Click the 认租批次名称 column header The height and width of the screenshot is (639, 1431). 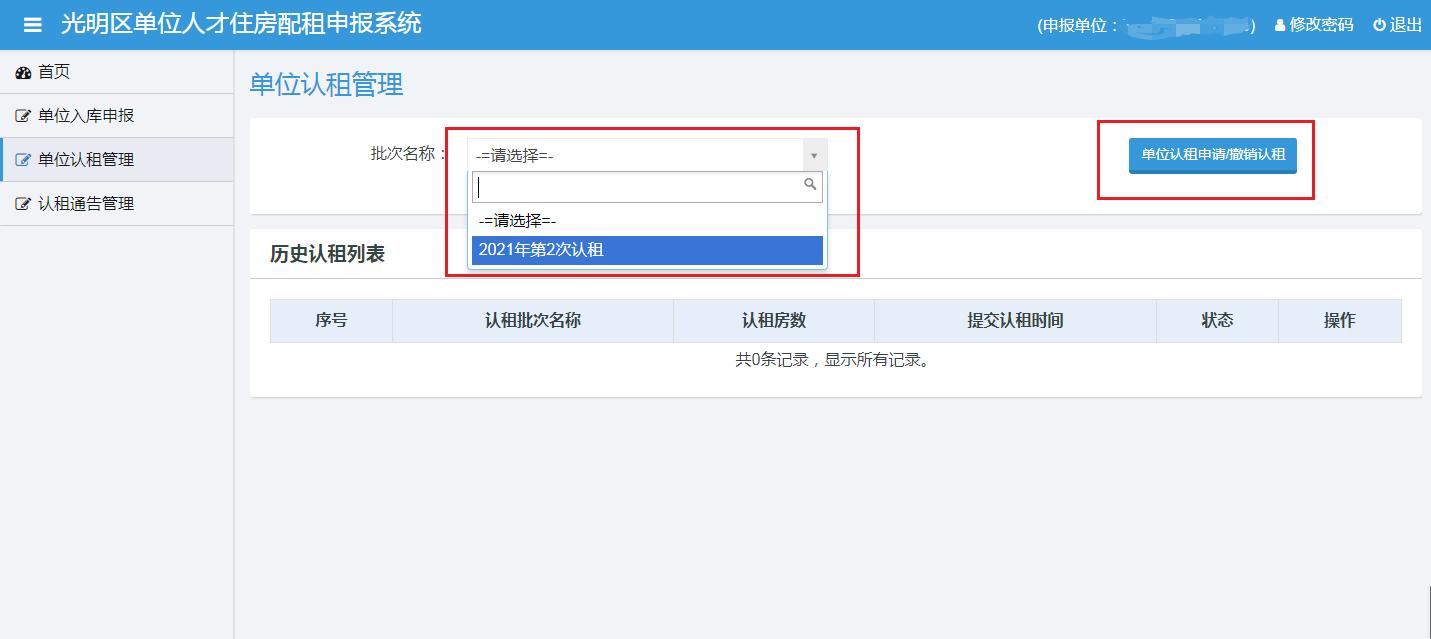pos(532,320)
